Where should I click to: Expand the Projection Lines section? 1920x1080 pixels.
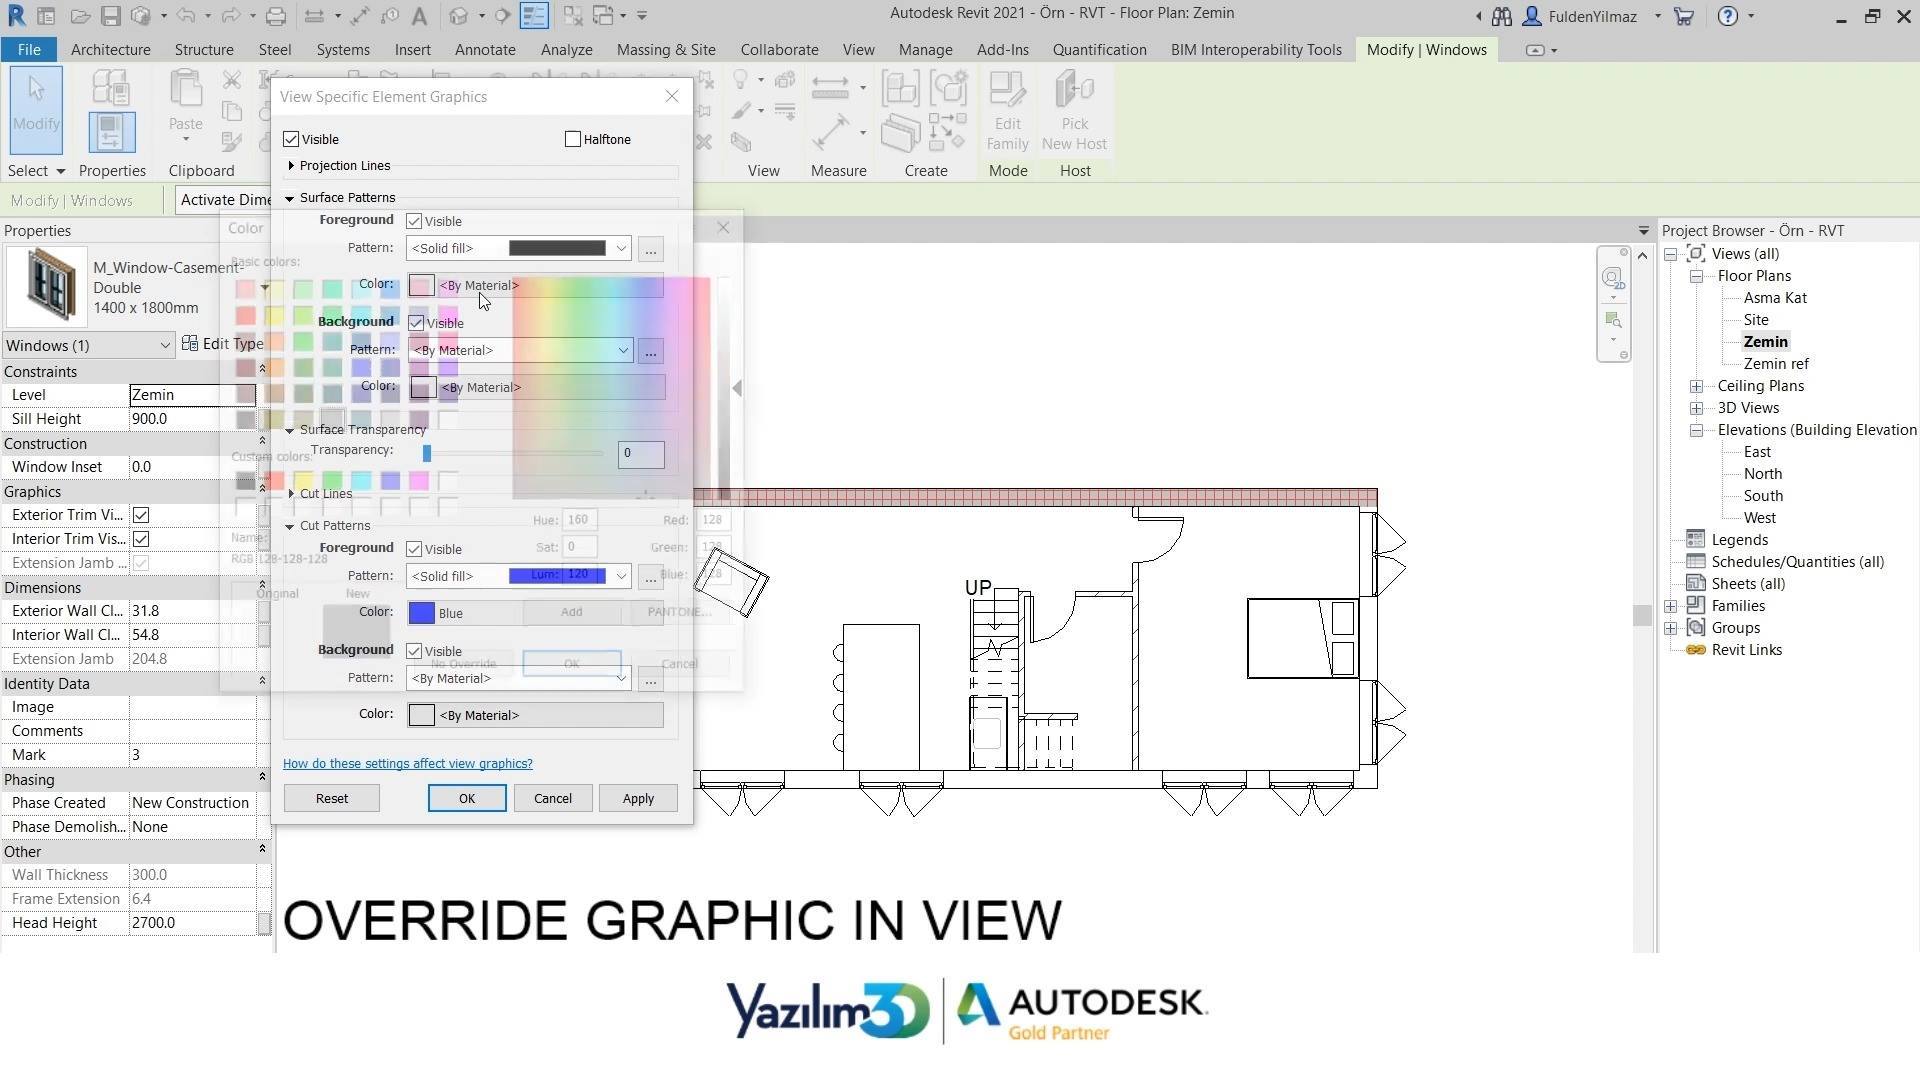tap(291, 165)
